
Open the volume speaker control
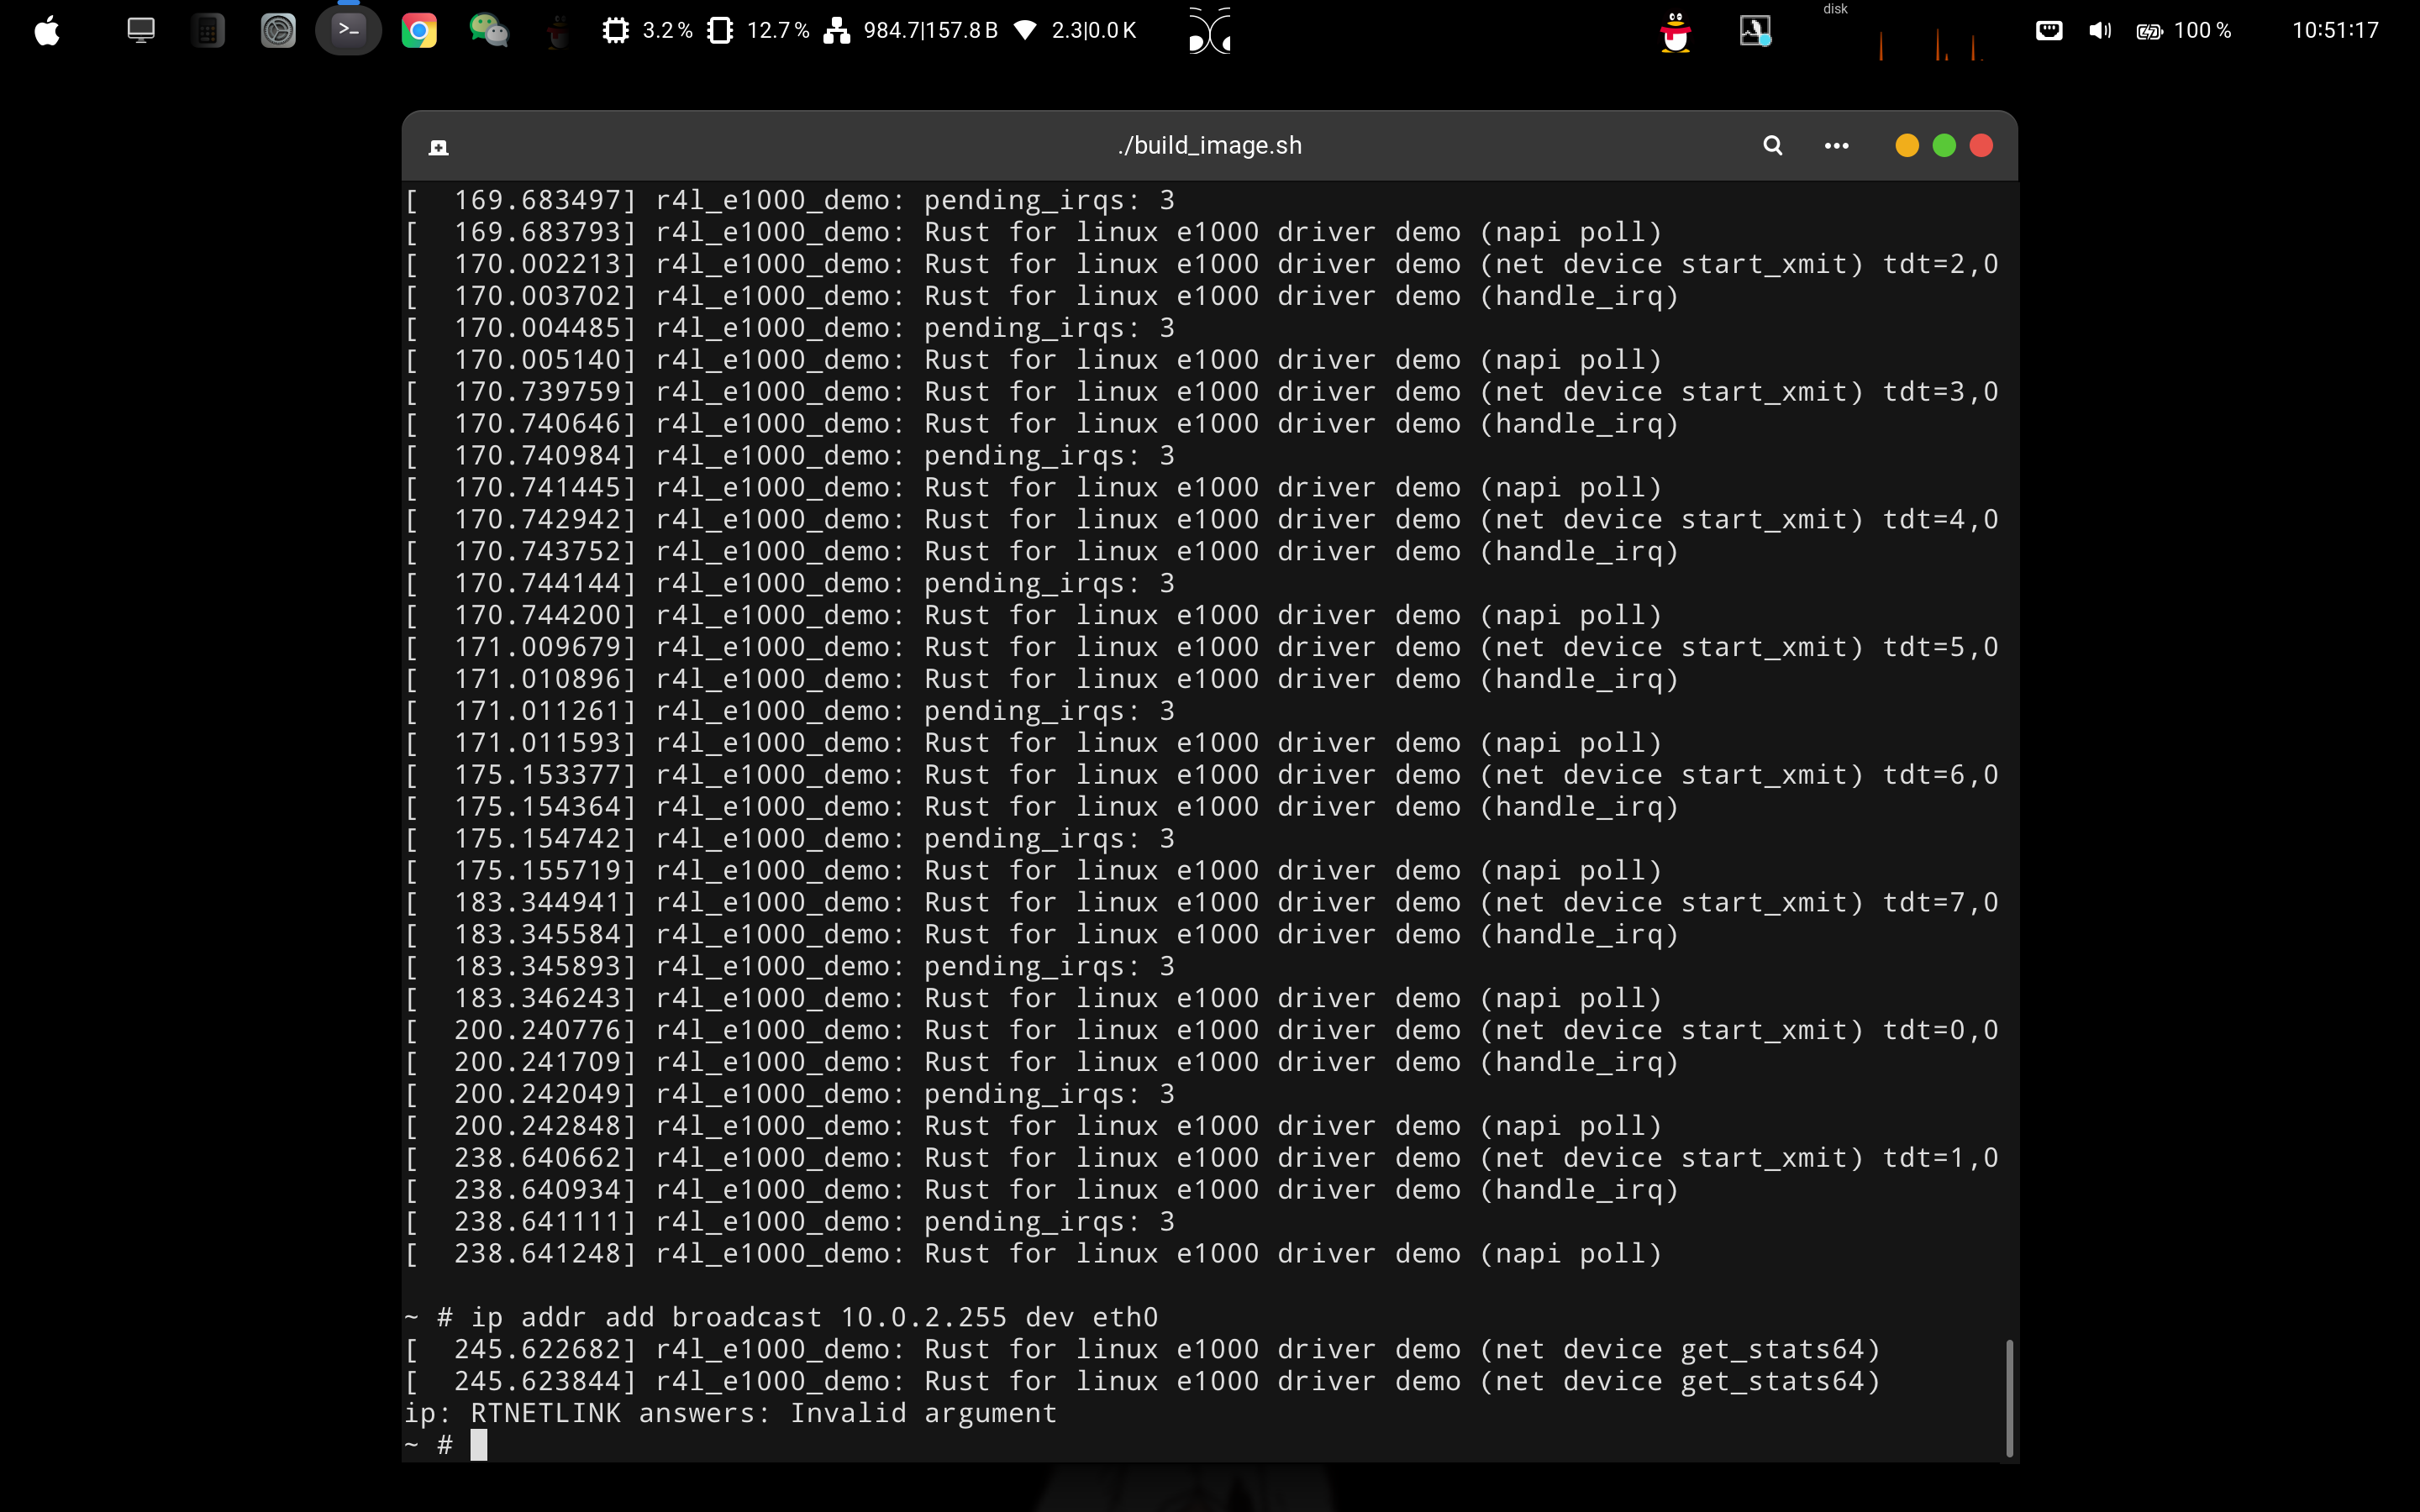click(2099, 31)
